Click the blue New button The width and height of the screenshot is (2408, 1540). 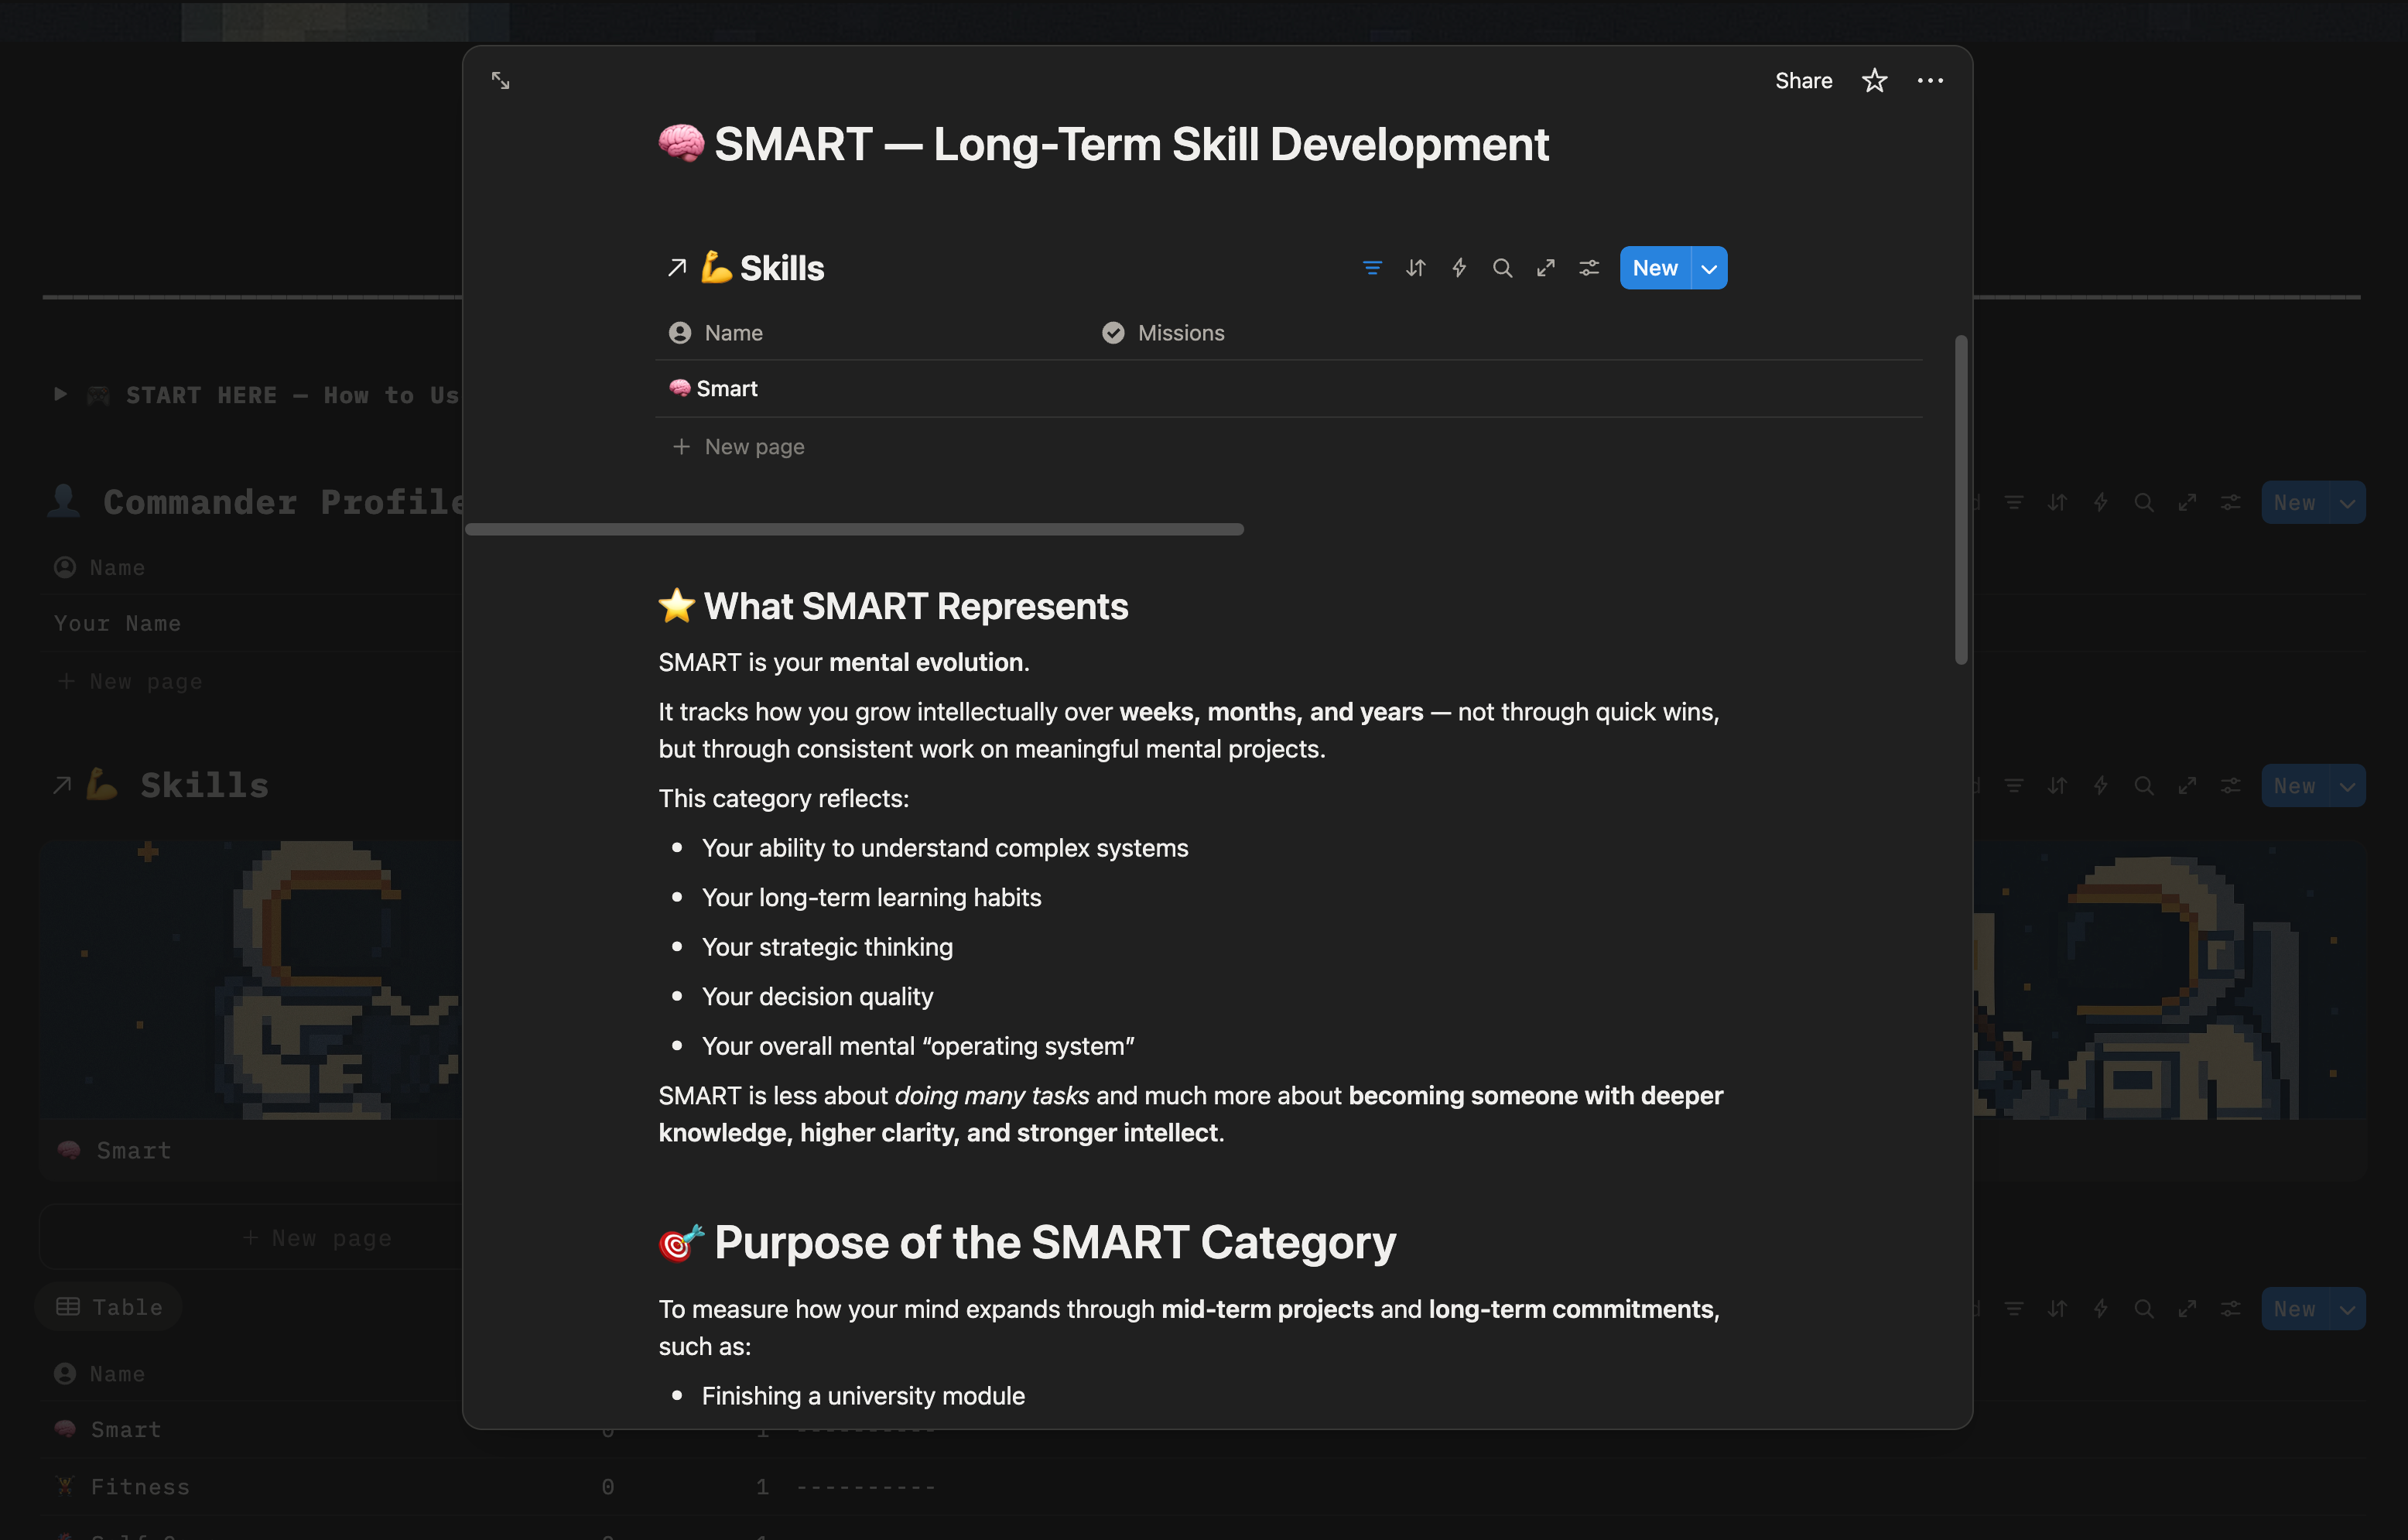click(x=1655, y=268)
